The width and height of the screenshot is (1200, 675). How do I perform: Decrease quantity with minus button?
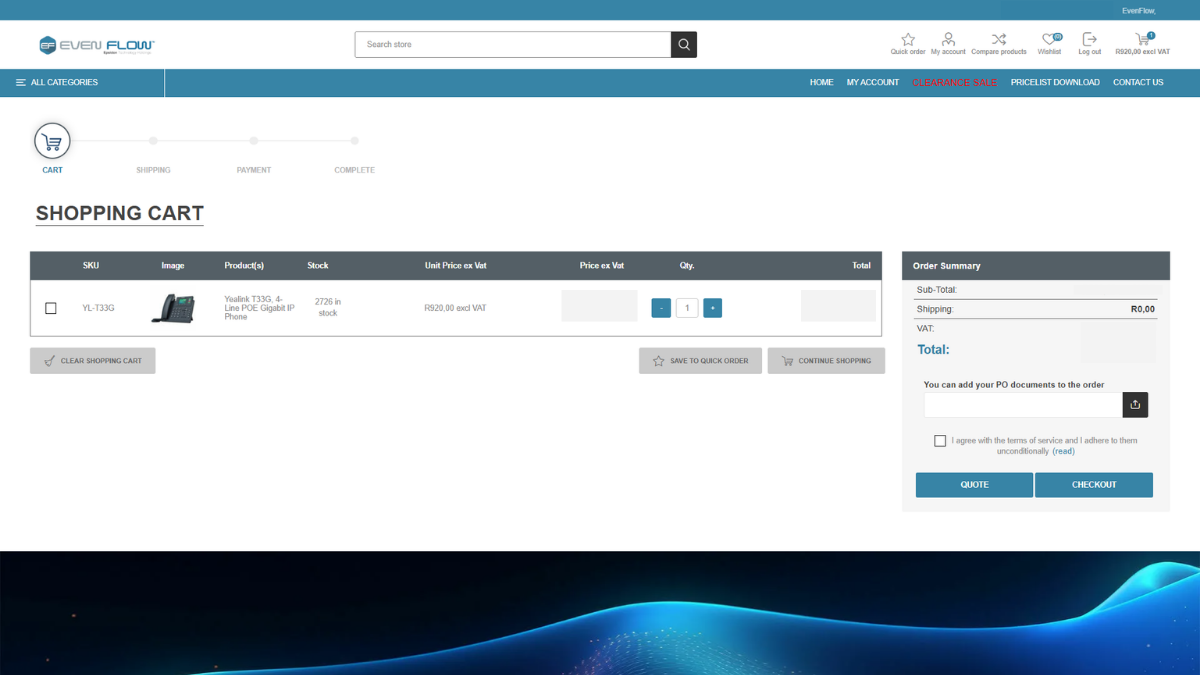pyautogui.click(x=661, y=308)
